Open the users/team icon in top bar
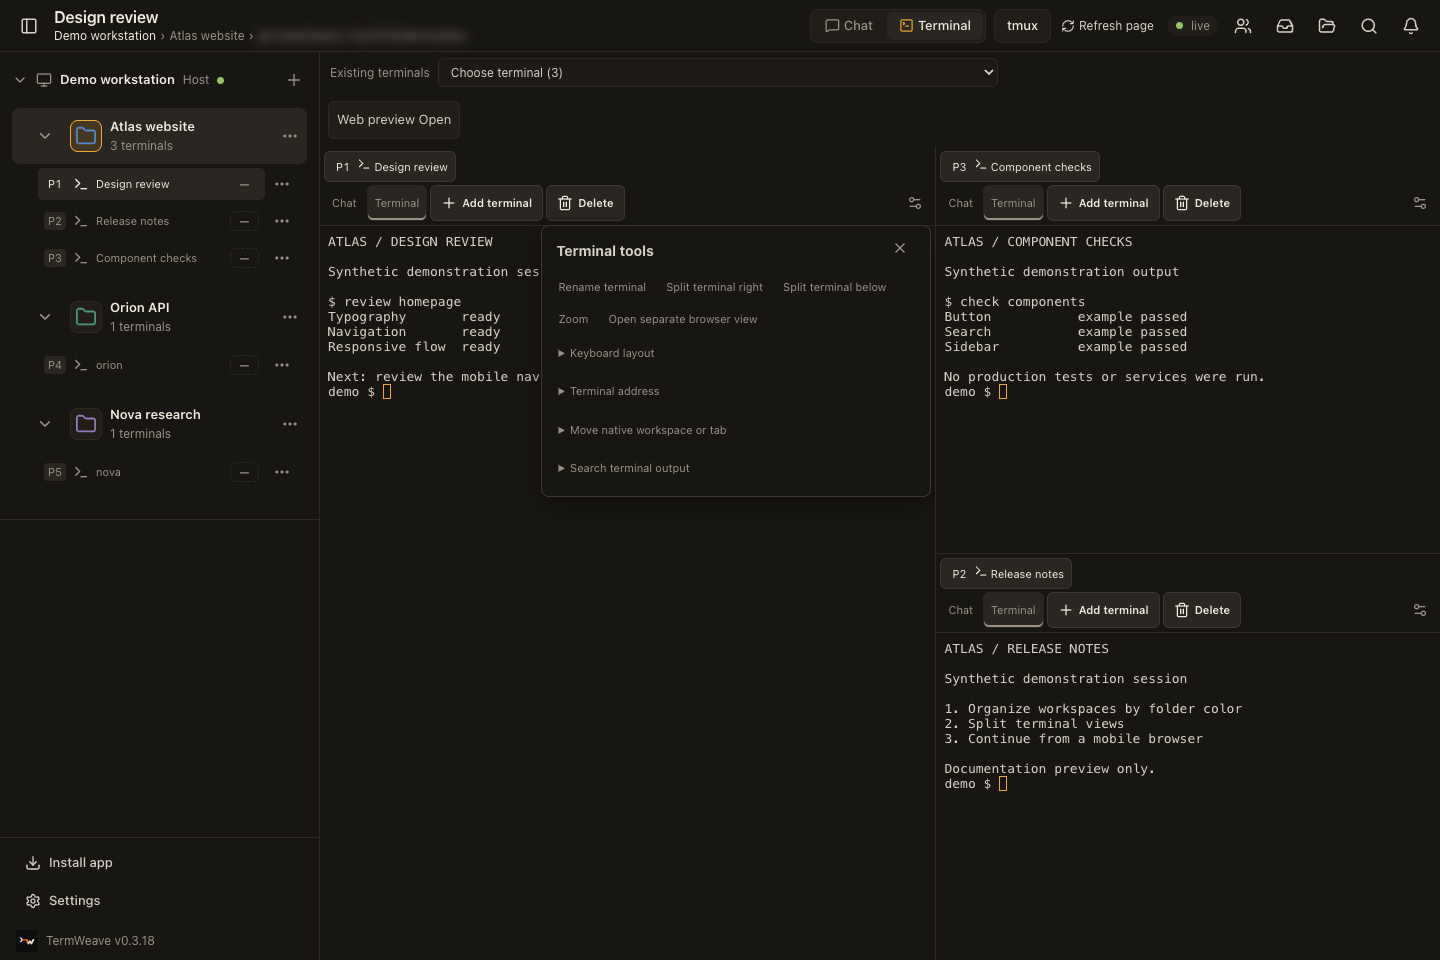 tap(1243, 26)
